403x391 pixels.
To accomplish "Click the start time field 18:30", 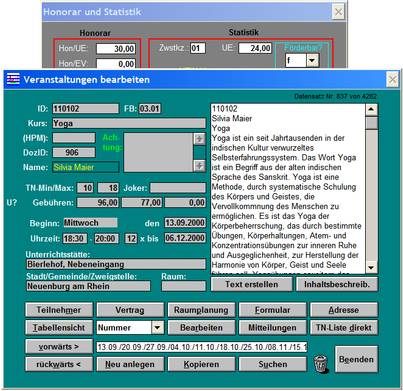I will coord(75,239).
